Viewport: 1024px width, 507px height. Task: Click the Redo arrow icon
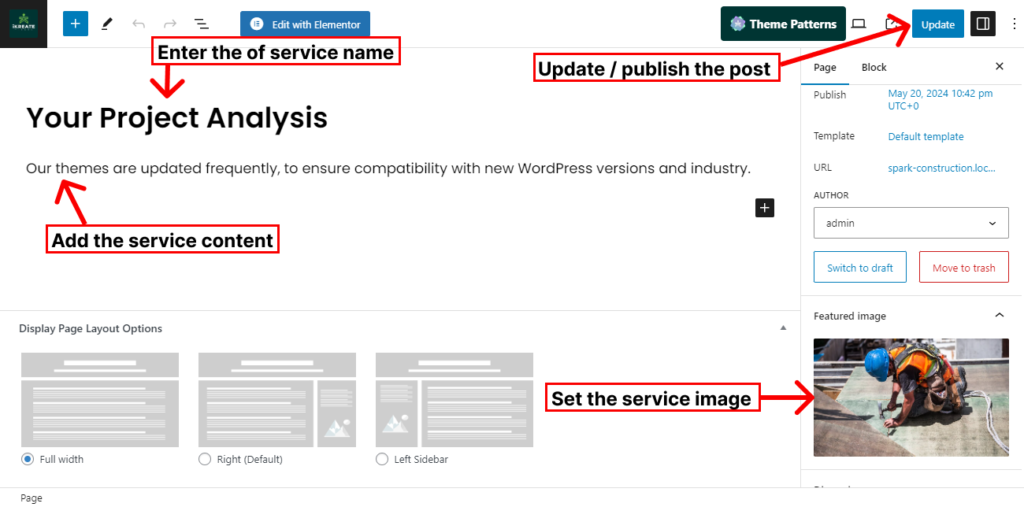coord(169,23)
